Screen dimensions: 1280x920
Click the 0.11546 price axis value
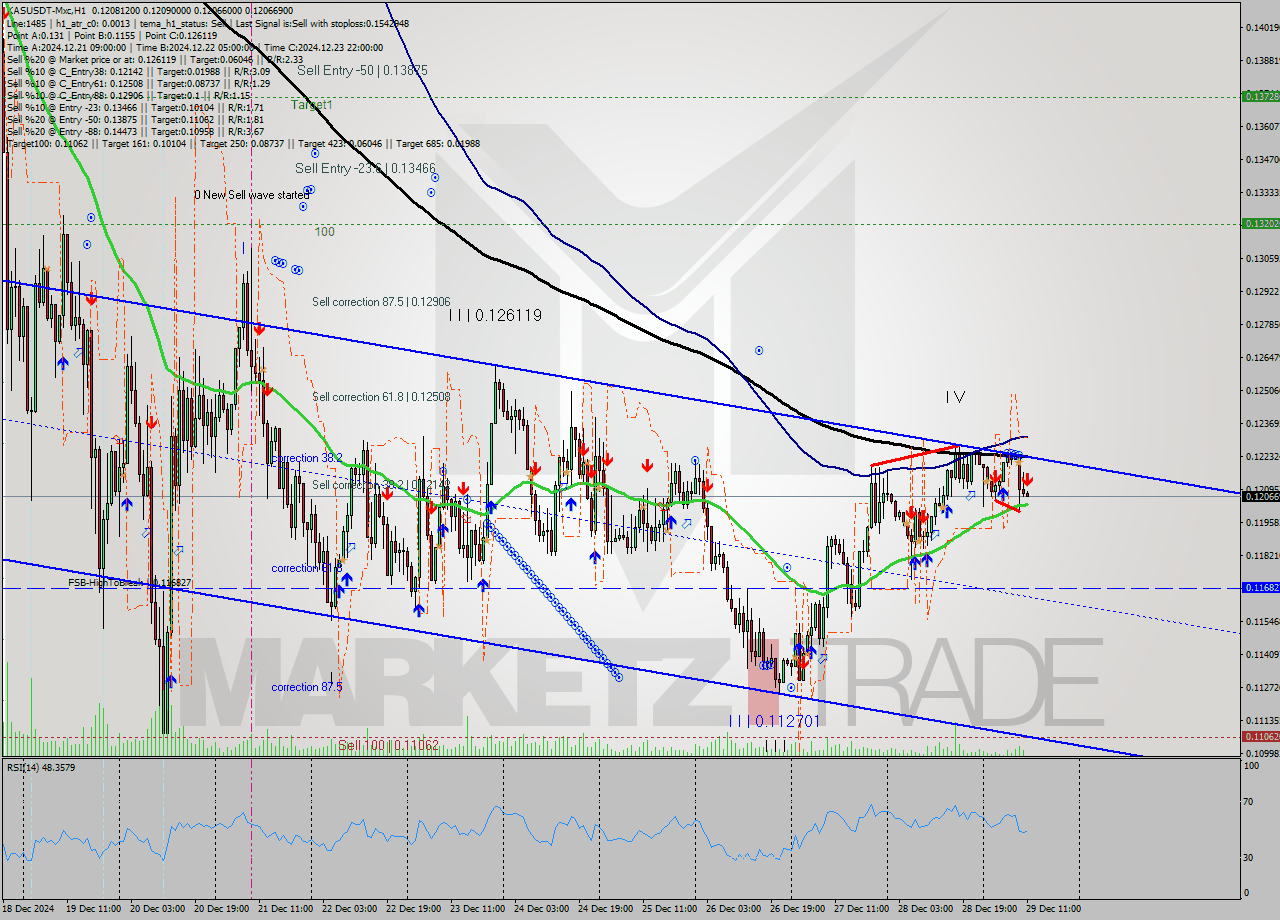point(1262,621)
